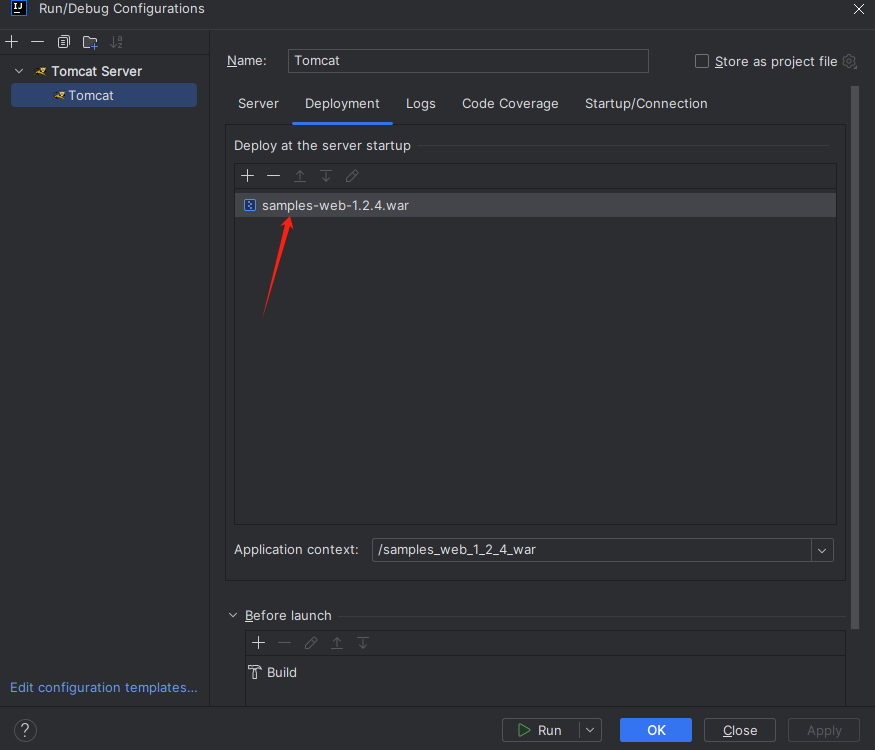This screenshot has width=875, height=750.
Task: Sort configurations alphabetically
Action: coord(117,42)
